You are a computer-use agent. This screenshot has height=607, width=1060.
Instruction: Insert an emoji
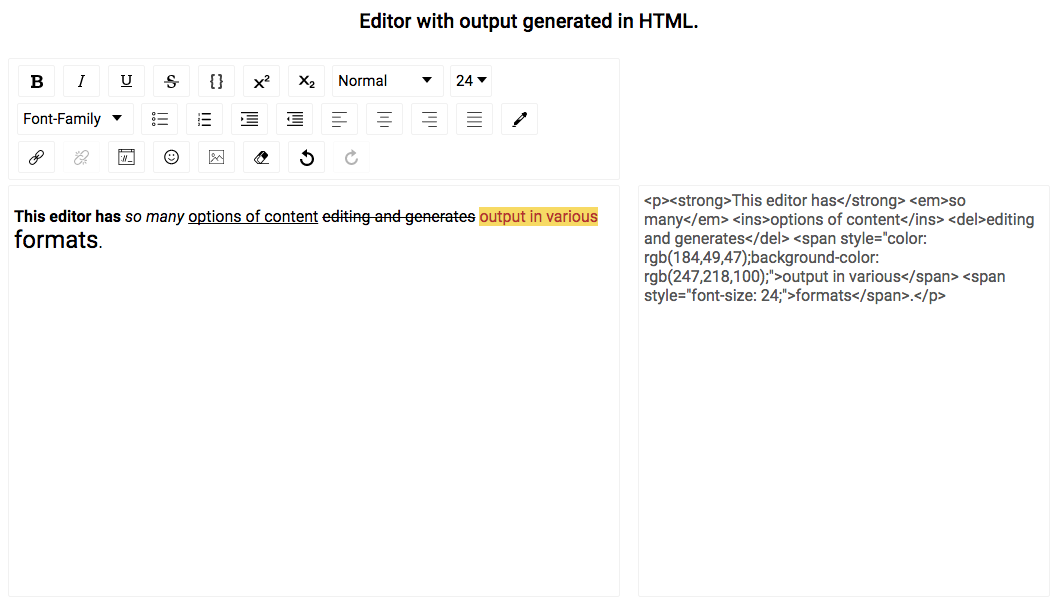(171, 157)
